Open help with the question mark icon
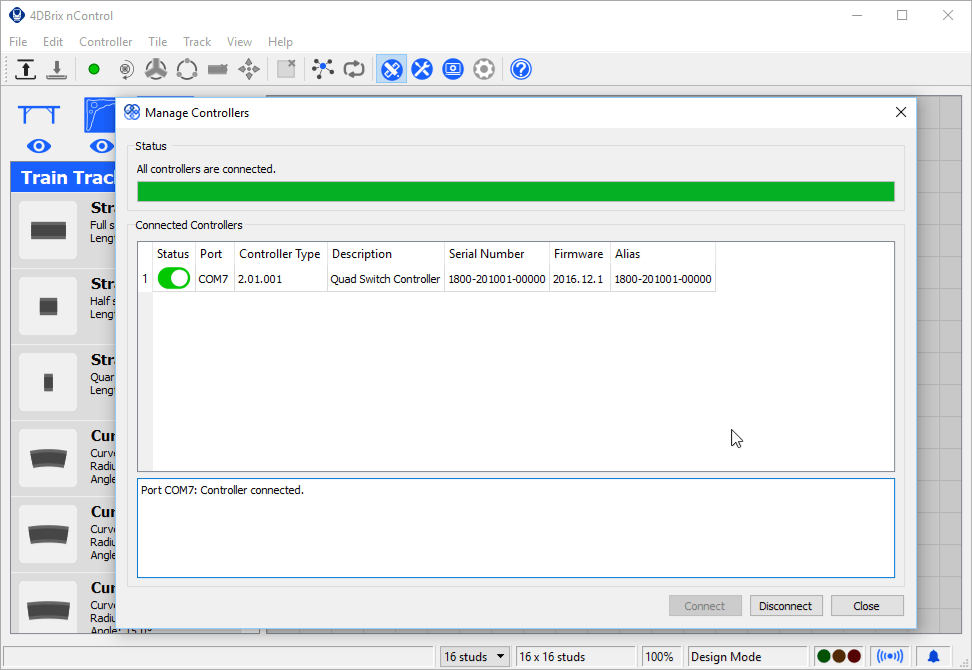 (521, 69)
